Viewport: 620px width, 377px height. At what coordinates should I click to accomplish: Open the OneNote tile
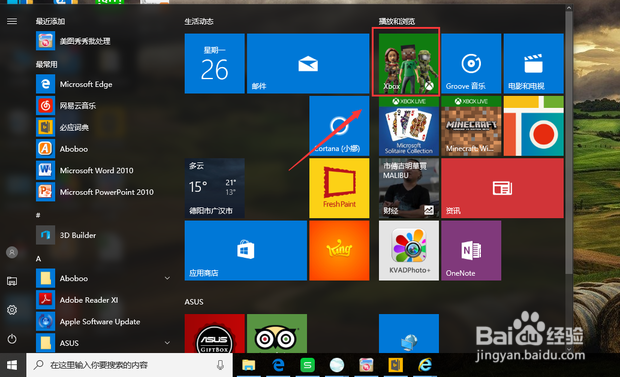pyautogui.click(x=471, y=250)
